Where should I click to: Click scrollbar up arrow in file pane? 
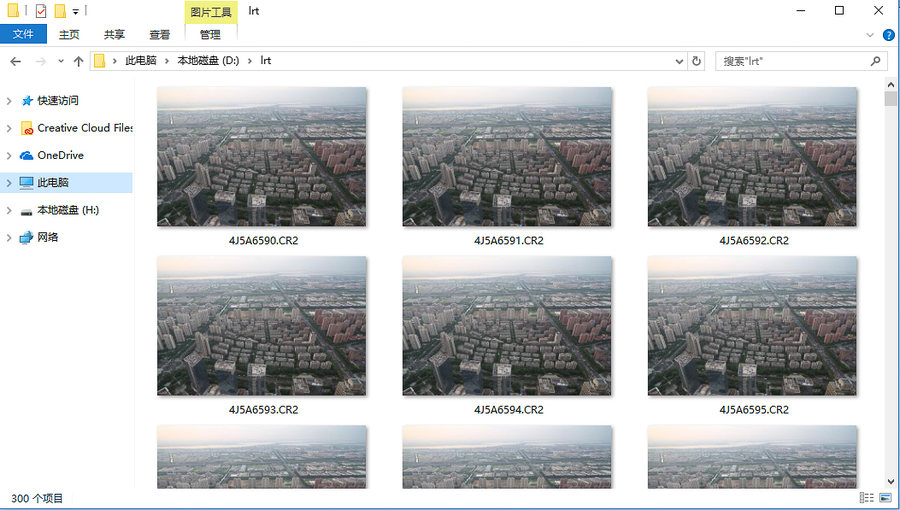click(x=891, y=84)
